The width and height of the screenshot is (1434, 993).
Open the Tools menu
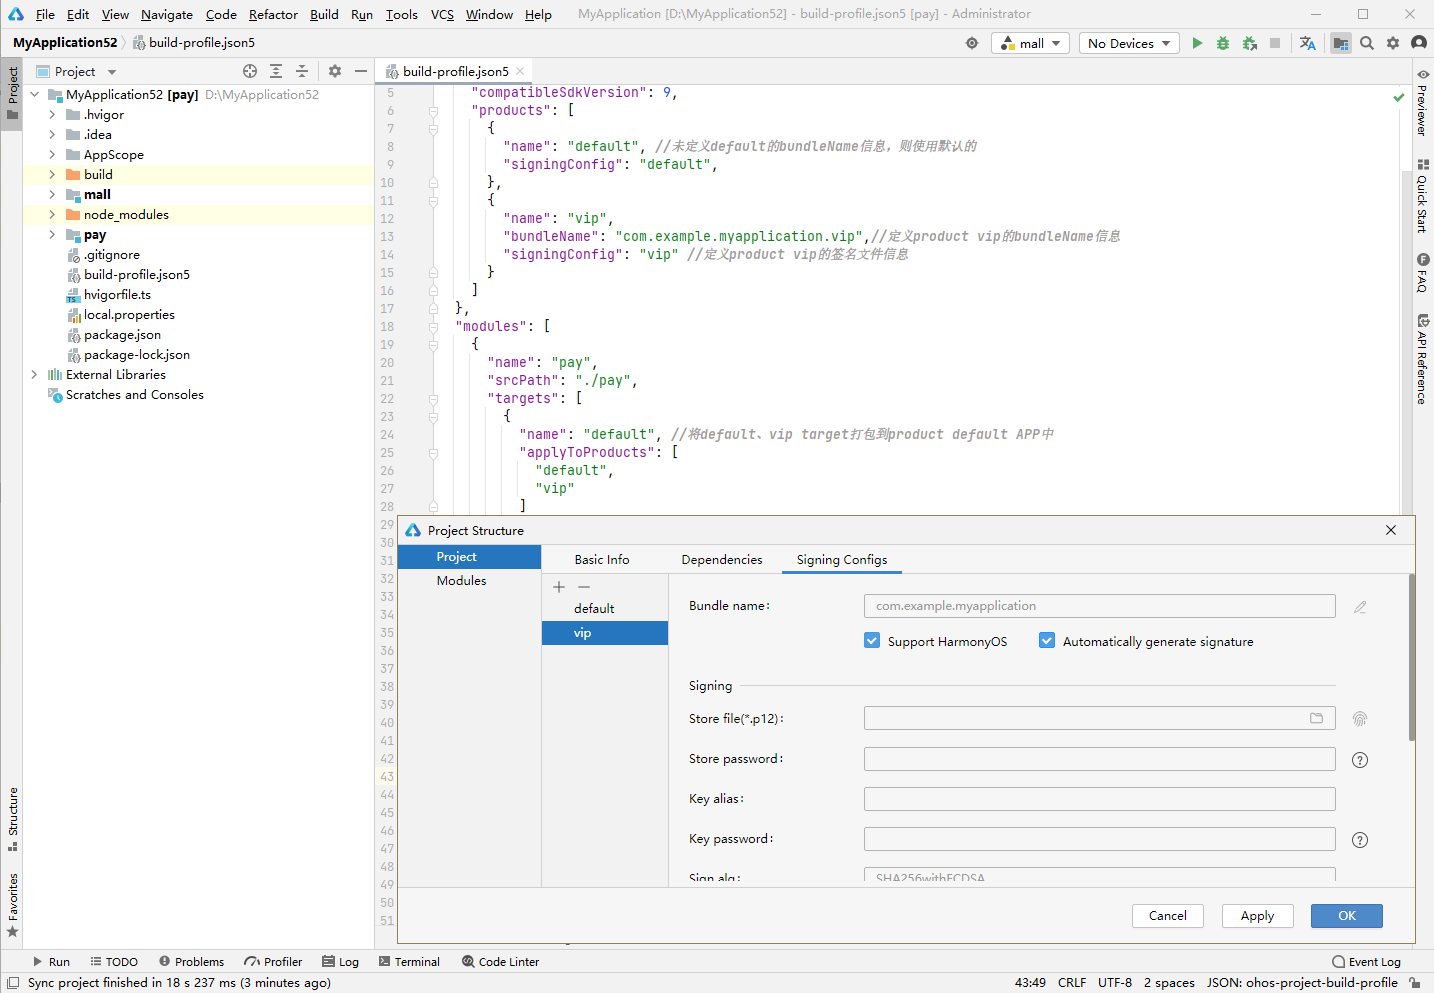click(401, 14)
